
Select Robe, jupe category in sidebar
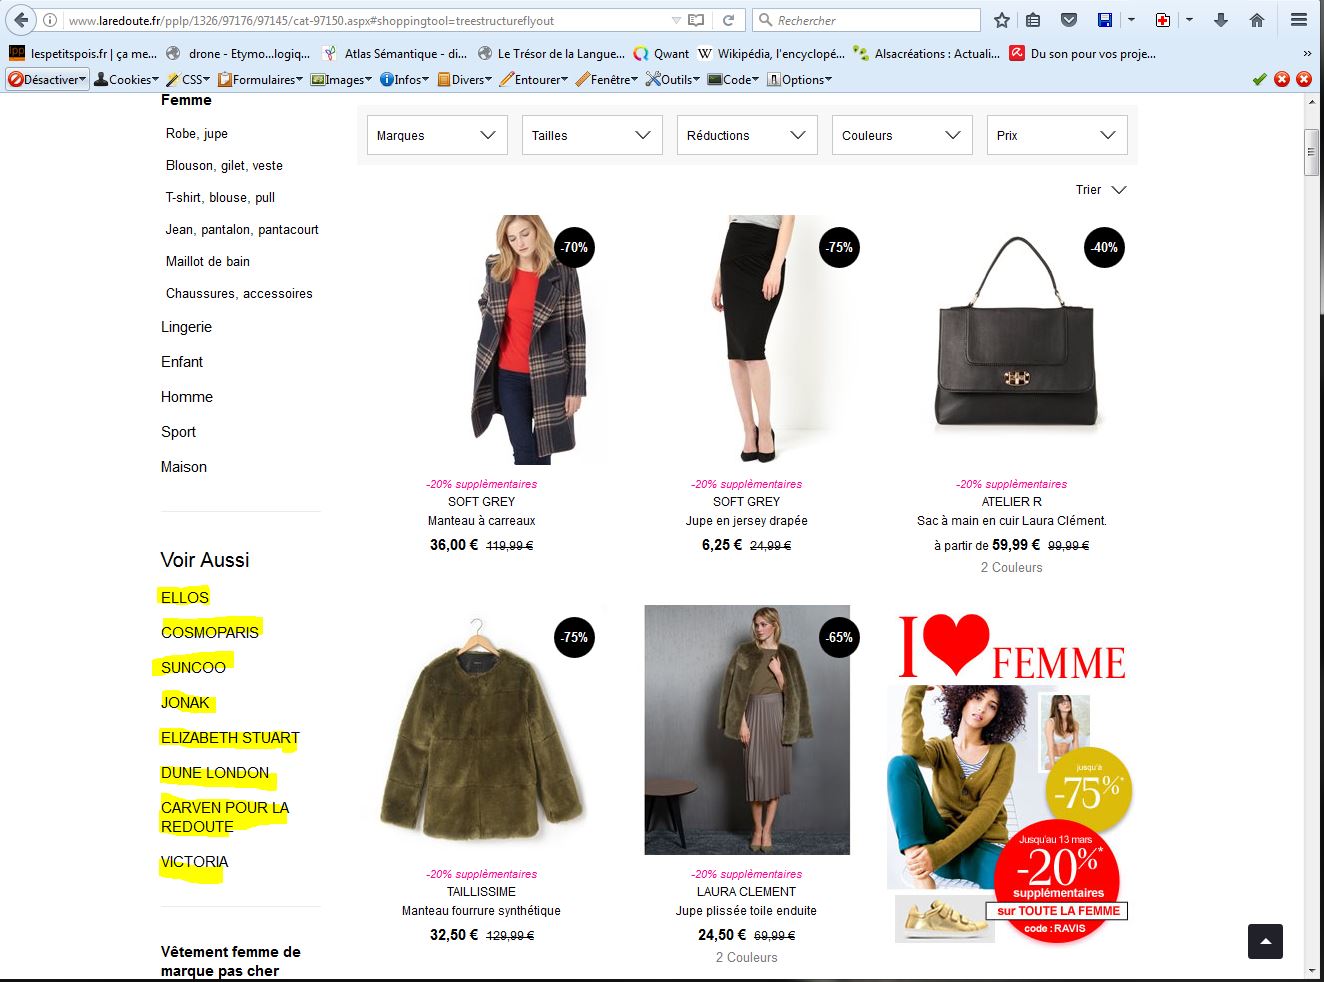click(197, 133)
